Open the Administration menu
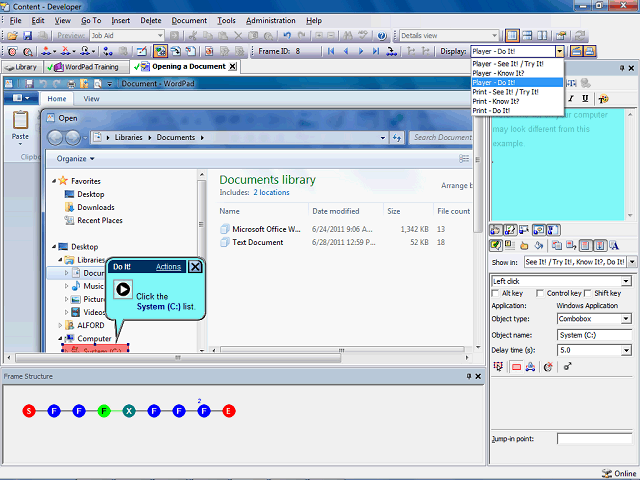The image size is (640, 480). (271, 20)
